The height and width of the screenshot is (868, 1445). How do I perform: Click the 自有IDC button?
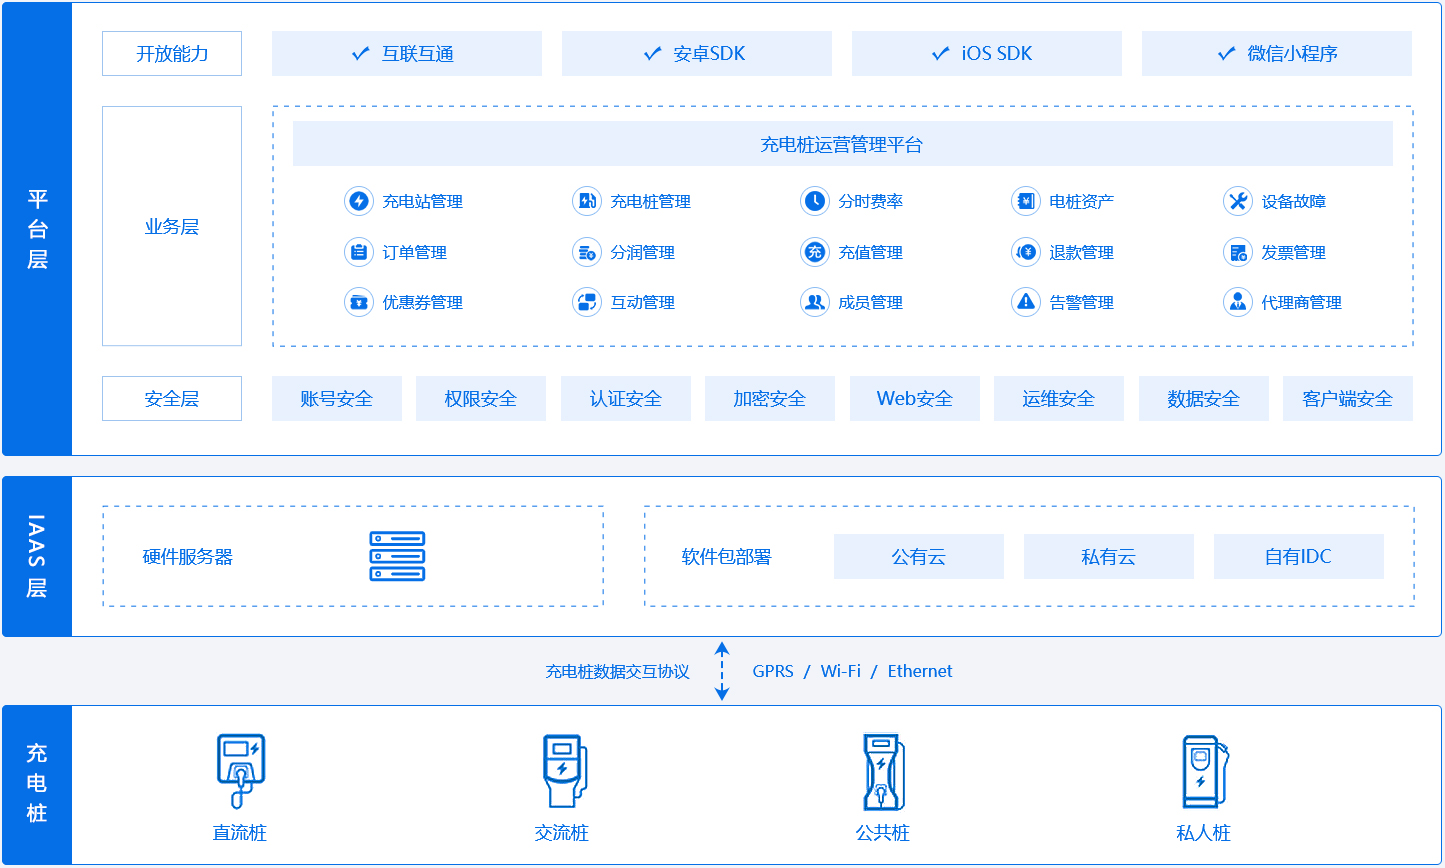pyautogui.click(x=1298, y=556)
